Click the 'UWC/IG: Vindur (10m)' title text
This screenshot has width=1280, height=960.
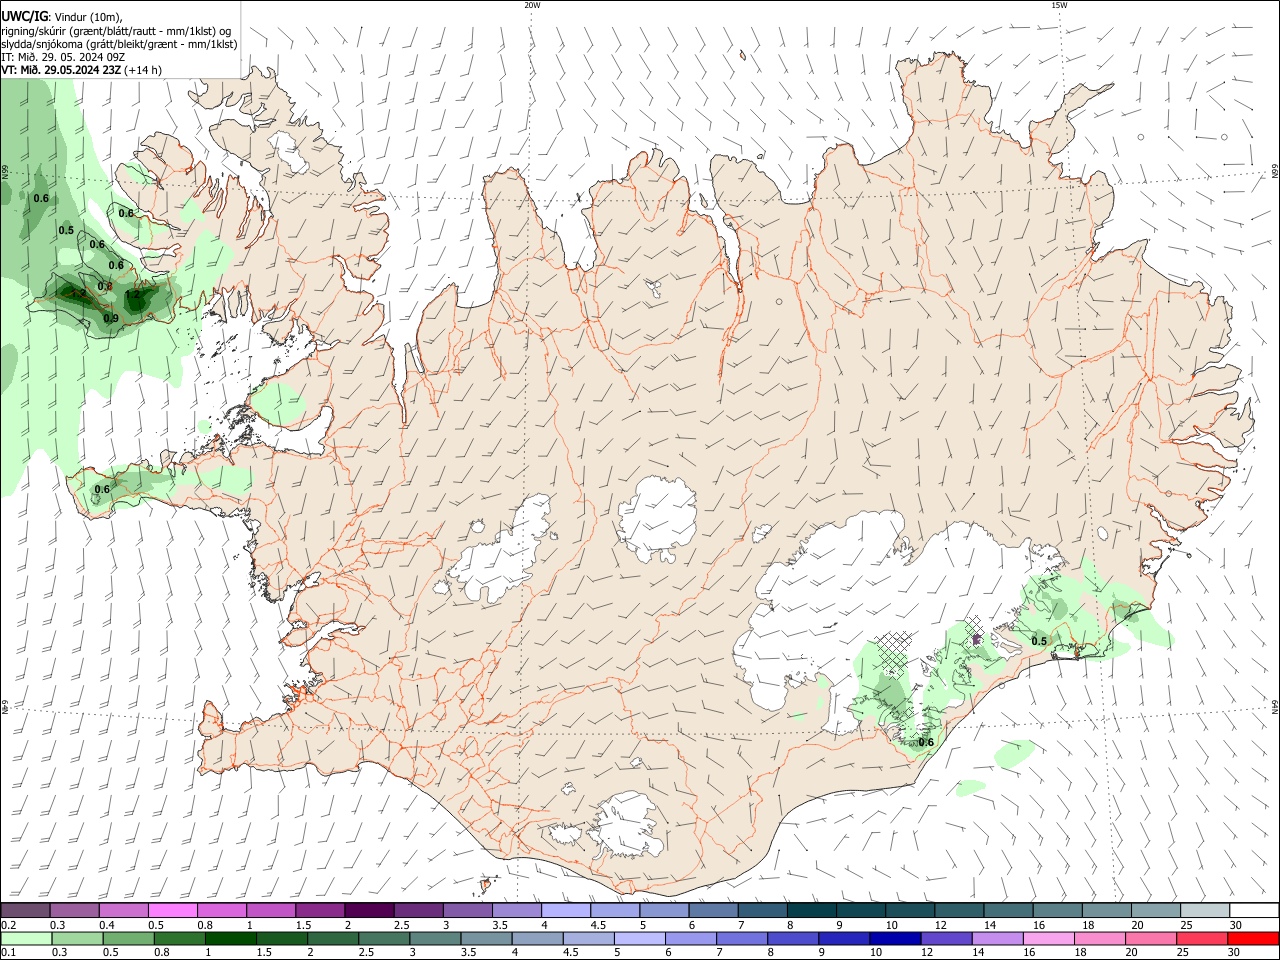(x=60, y=16)
